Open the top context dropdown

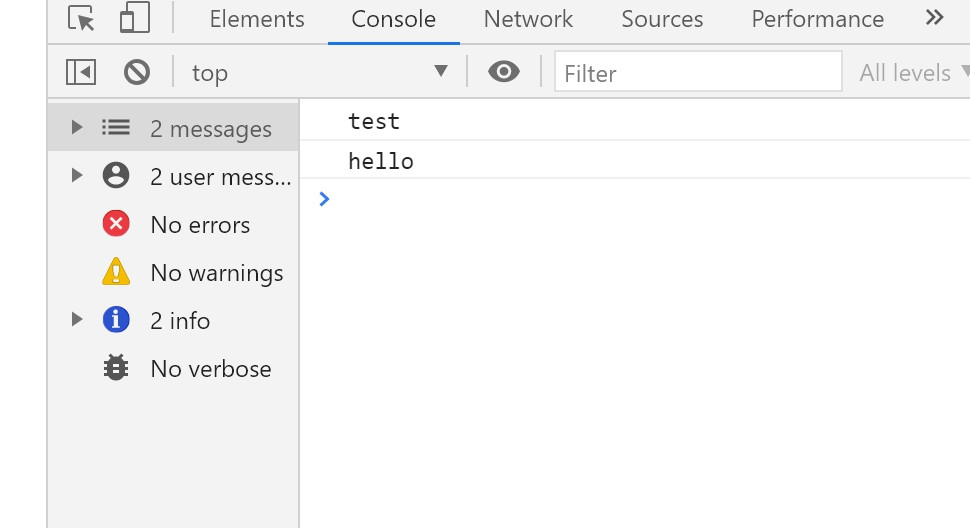point(320,72)
